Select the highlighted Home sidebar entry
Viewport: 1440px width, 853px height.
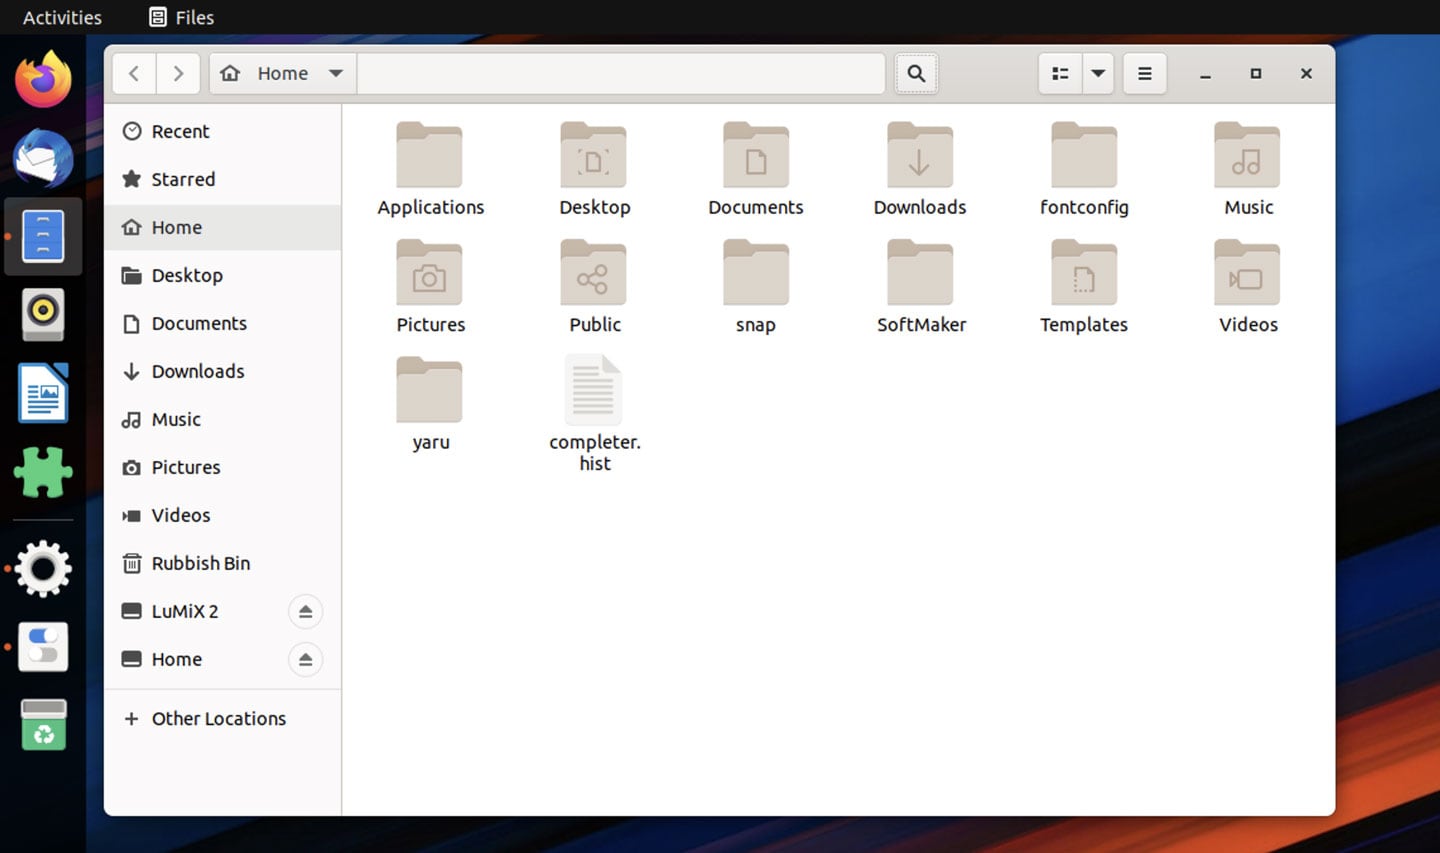click(222, 227)
